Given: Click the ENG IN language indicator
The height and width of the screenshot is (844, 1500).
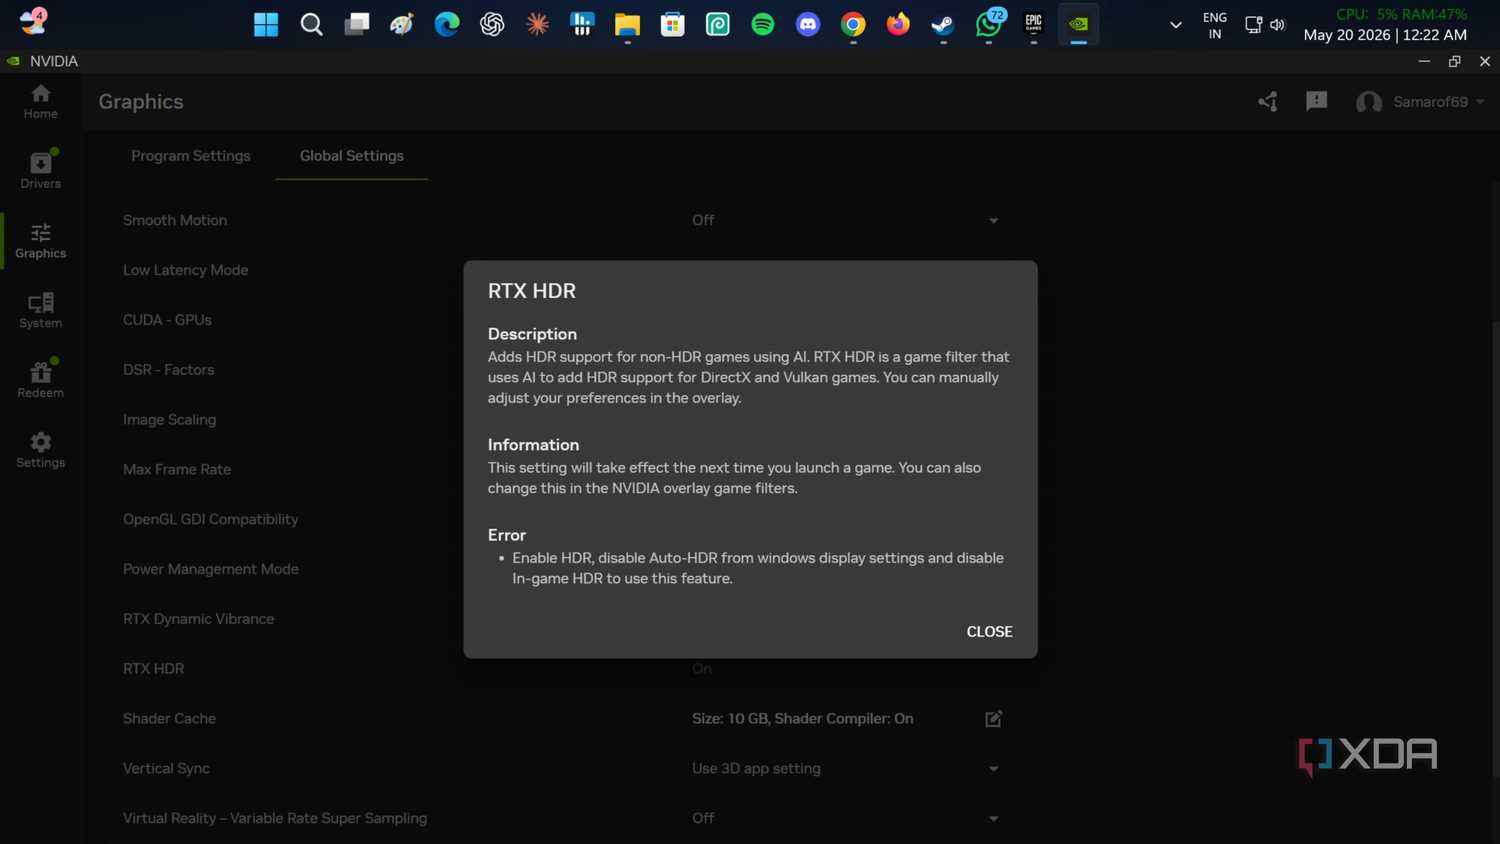Looking at the screenshot, I should (x=1215, y=25).
